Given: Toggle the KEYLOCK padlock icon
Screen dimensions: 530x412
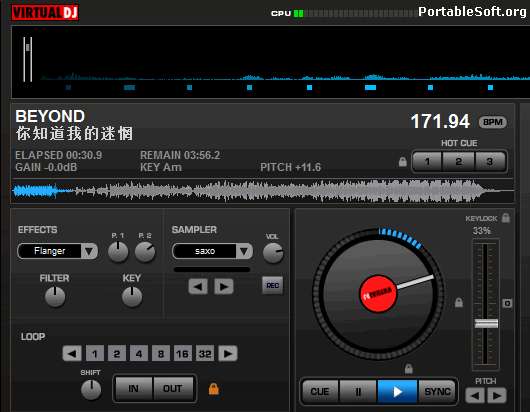Looking at the screenshot, I should point(505,218).
